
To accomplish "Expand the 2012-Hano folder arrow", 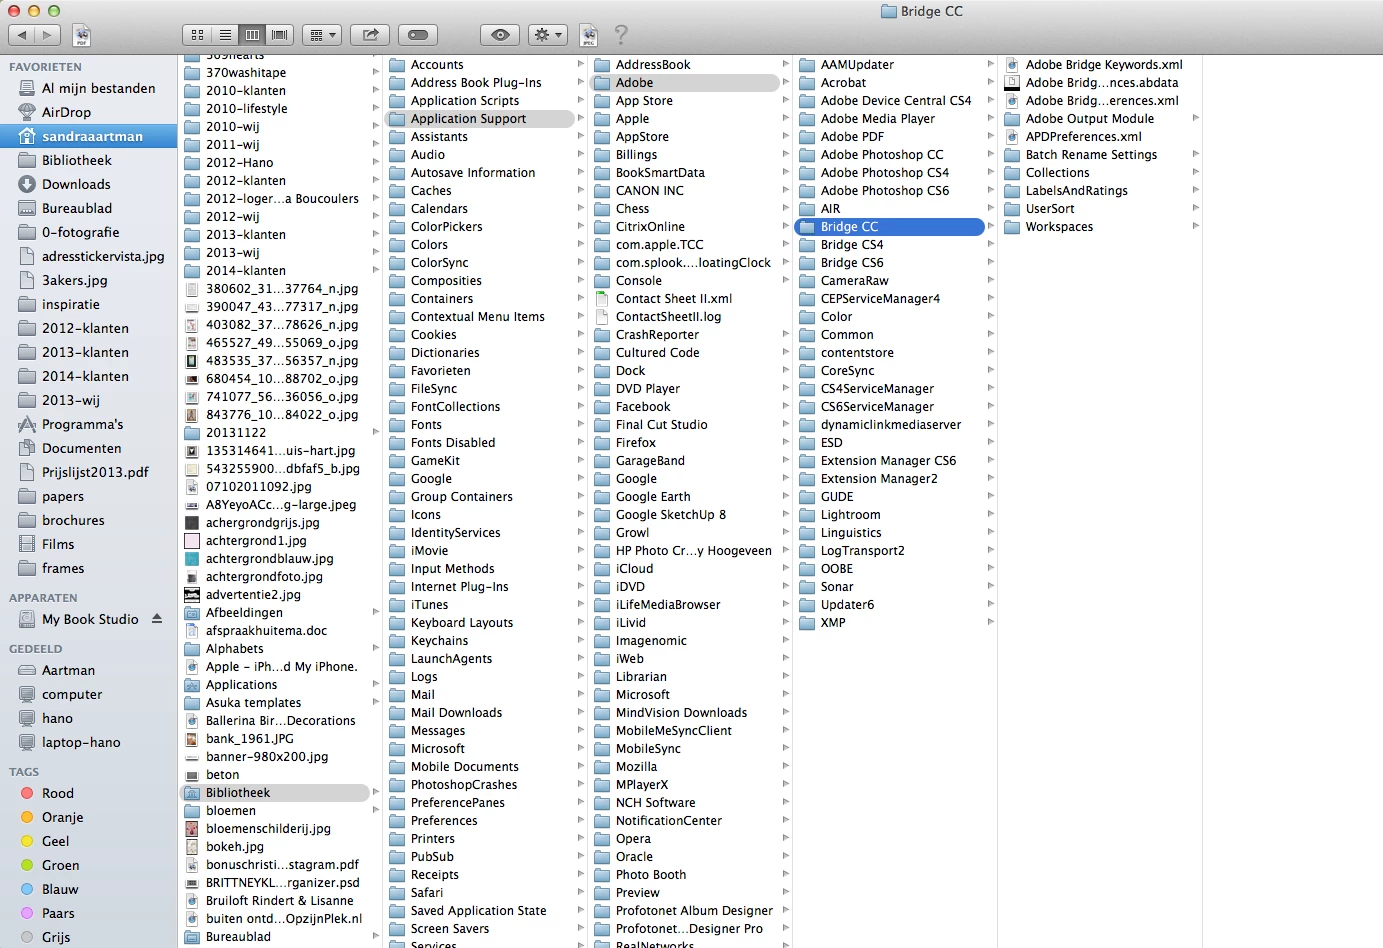I will point(376,162).
